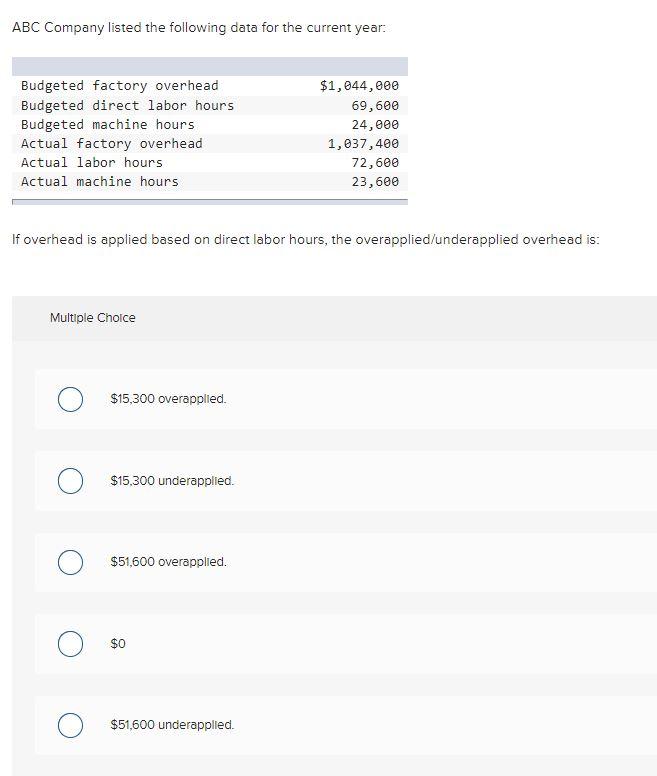Click the Multiple Choice heading
This screenshot has width=657, height=776.
coord(93,318)
